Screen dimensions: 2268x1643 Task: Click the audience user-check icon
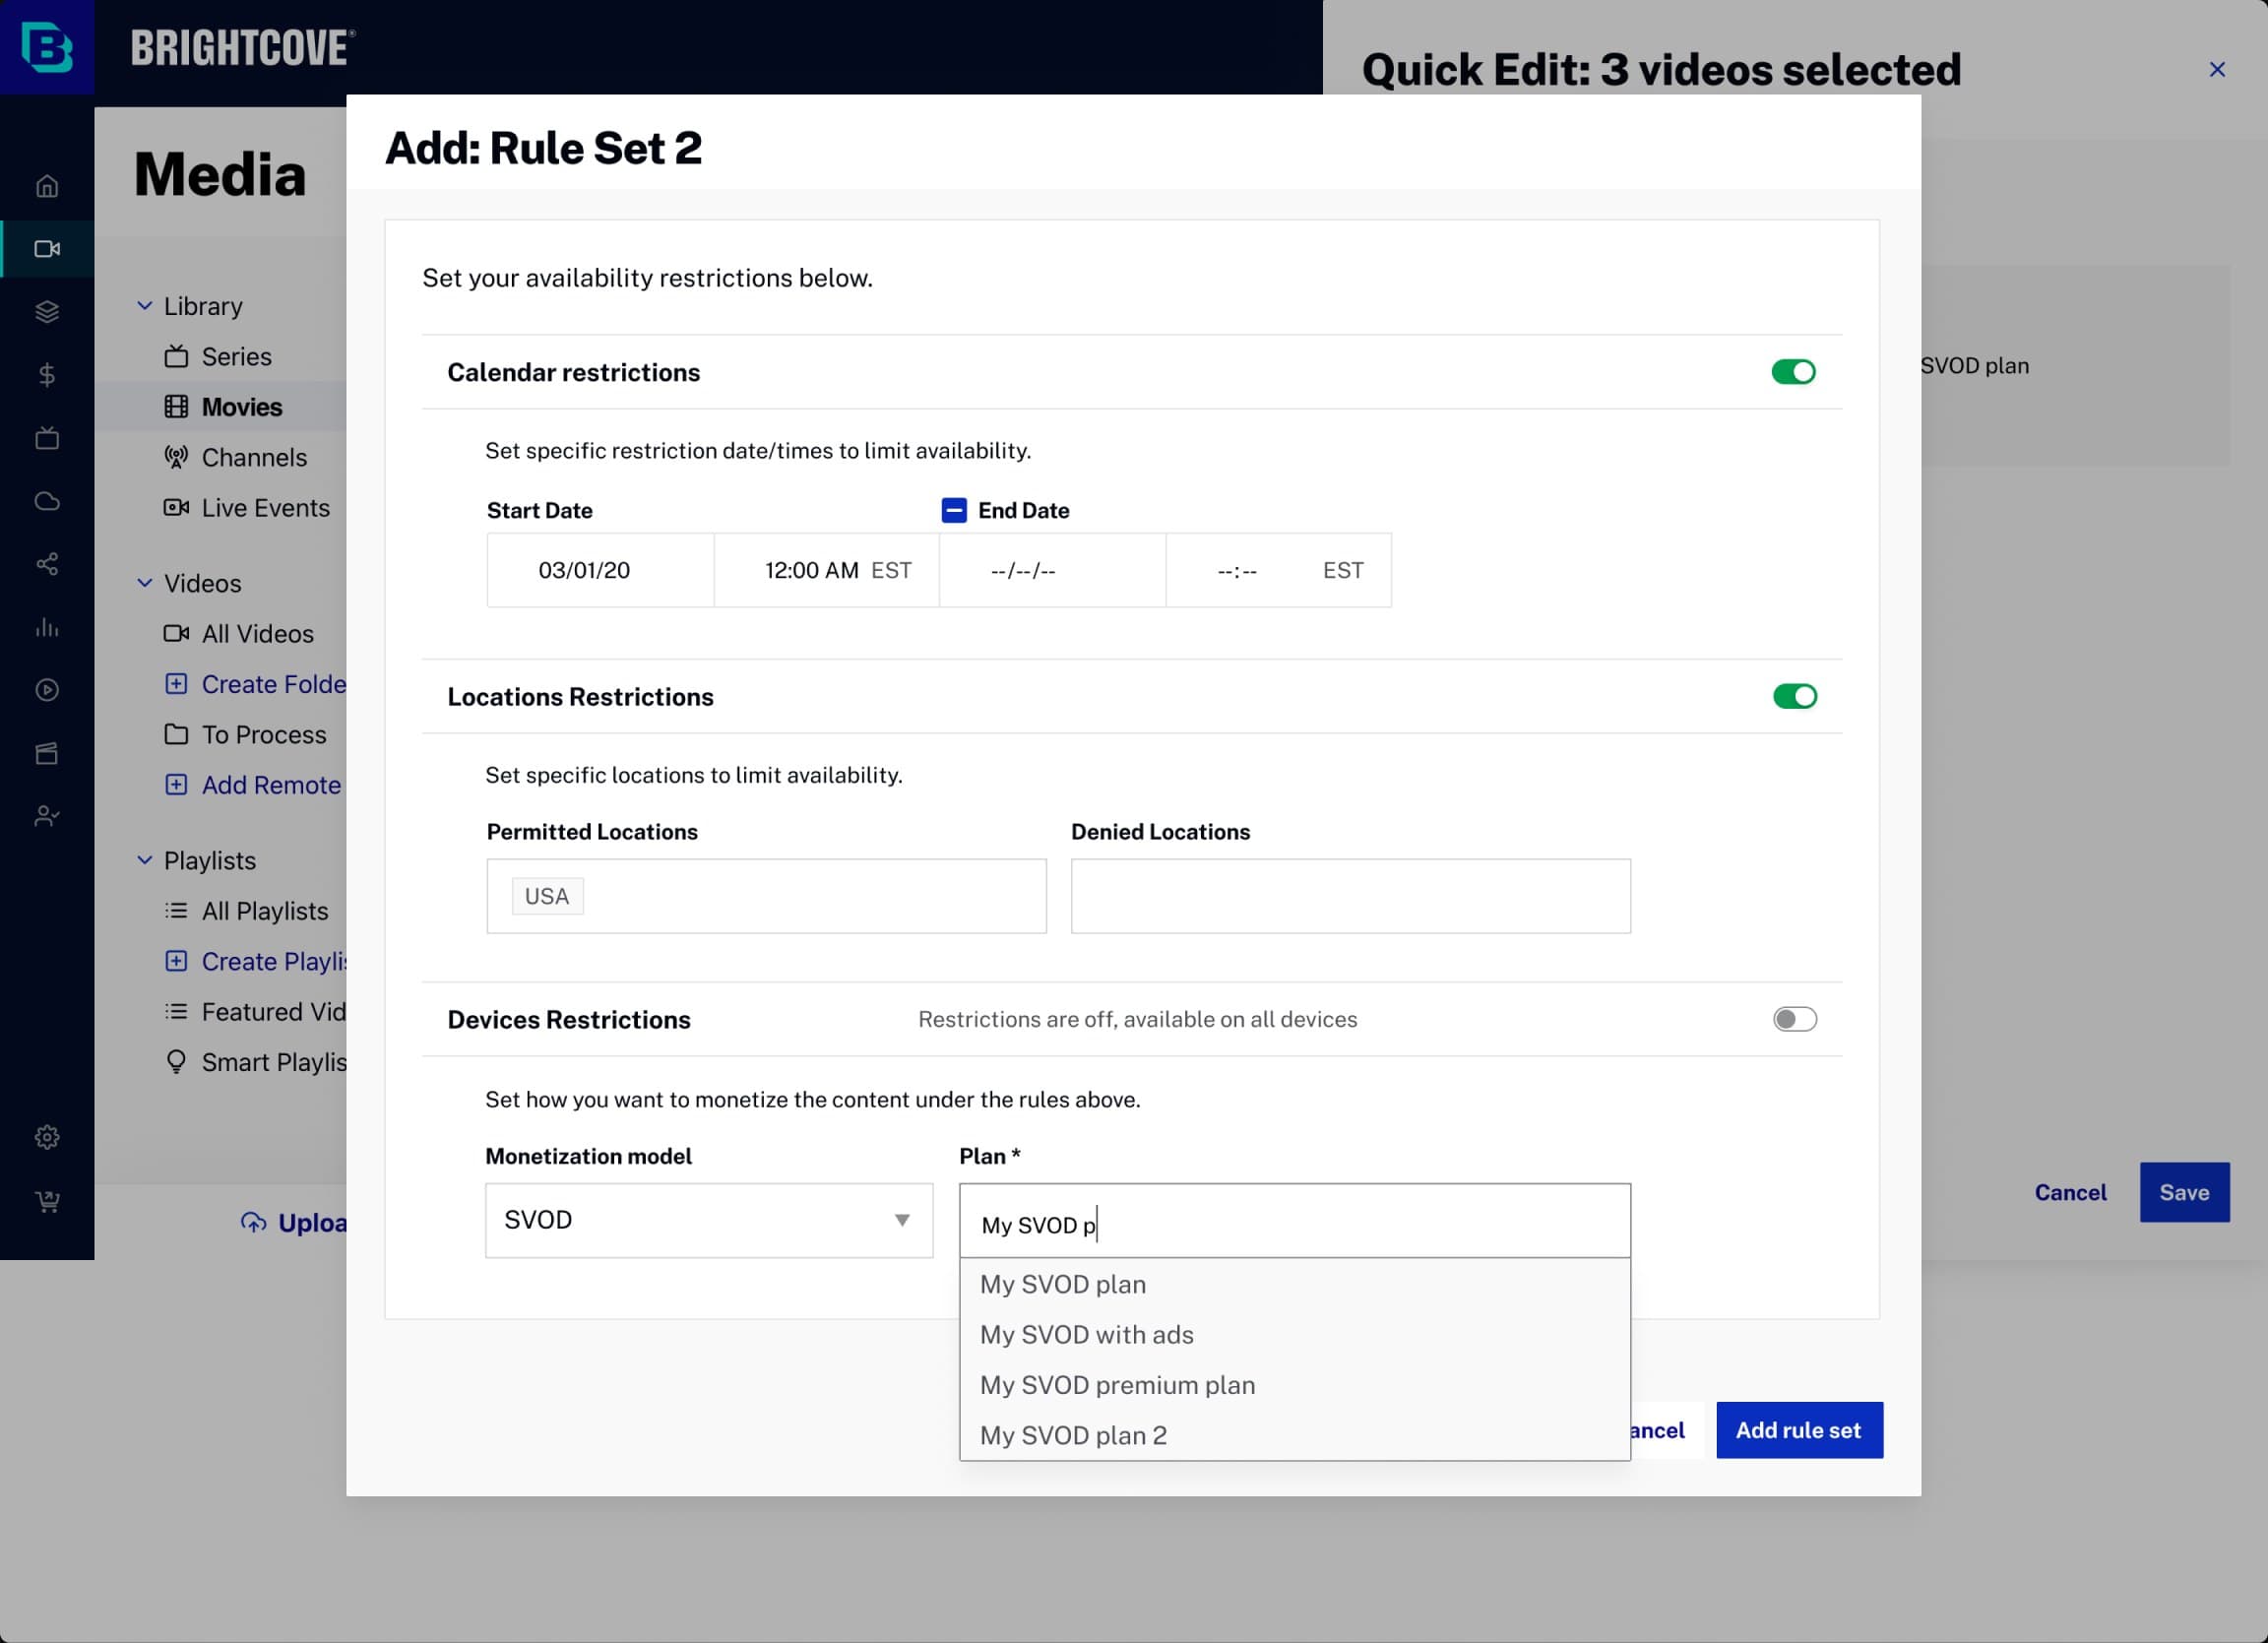coord(47,816)
